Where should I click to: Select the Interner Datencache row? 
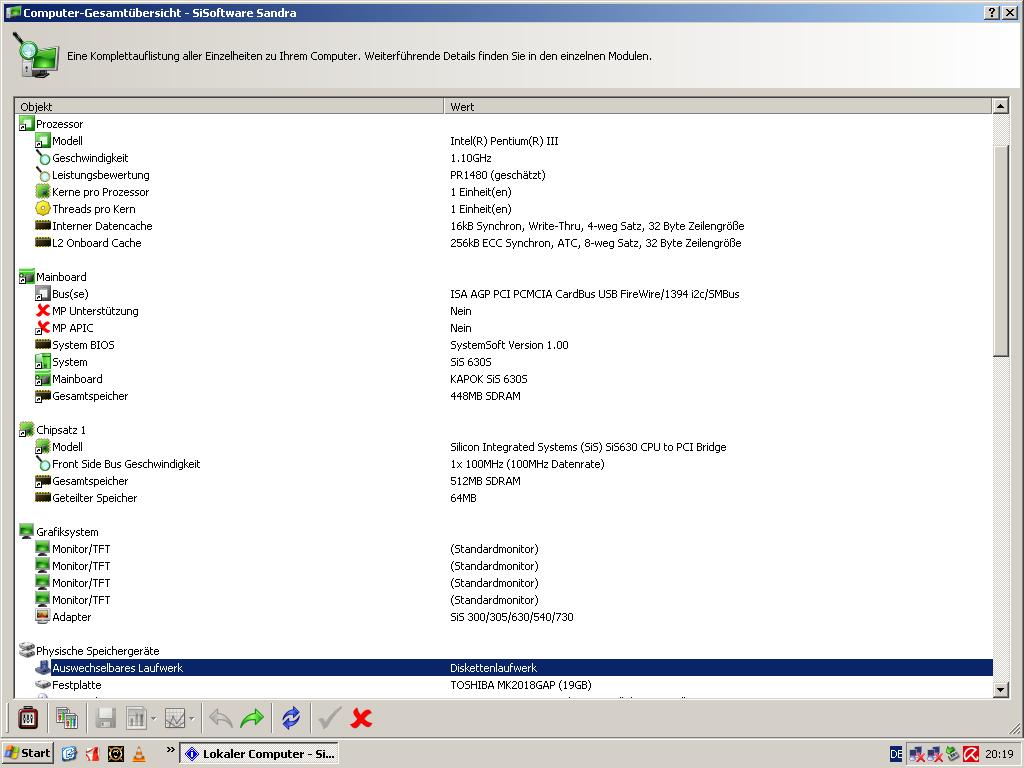pyautogui.click(x=504, y=225)
